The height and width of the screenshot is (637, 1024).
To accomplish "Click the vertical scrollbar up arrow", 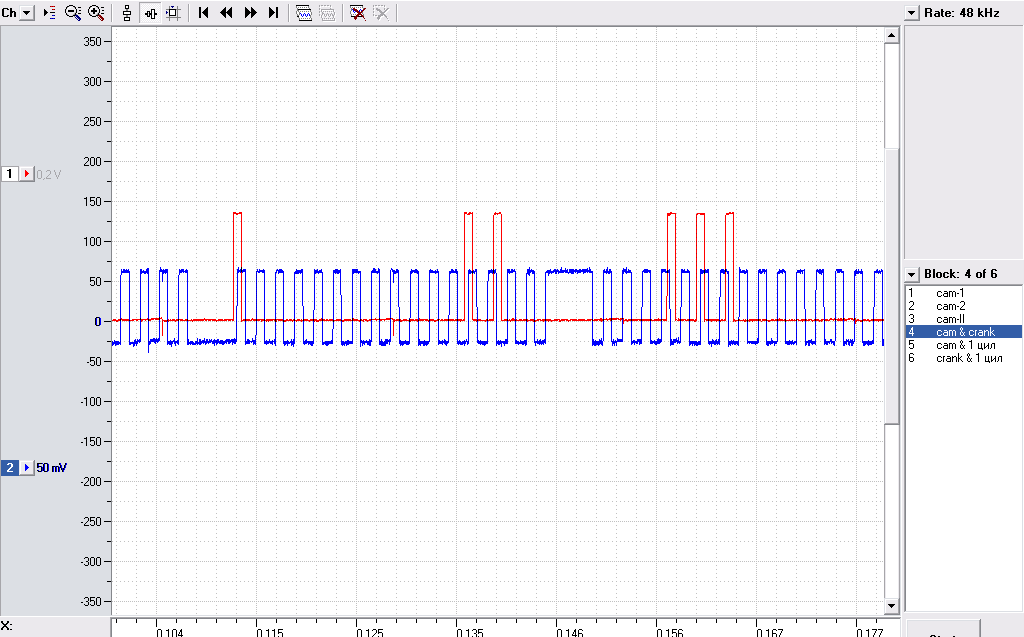I will click(x=891, y=35).
